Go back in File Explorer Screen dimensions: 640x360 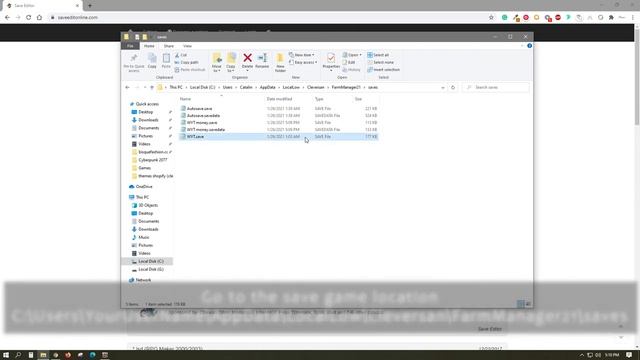pos(127,87)
